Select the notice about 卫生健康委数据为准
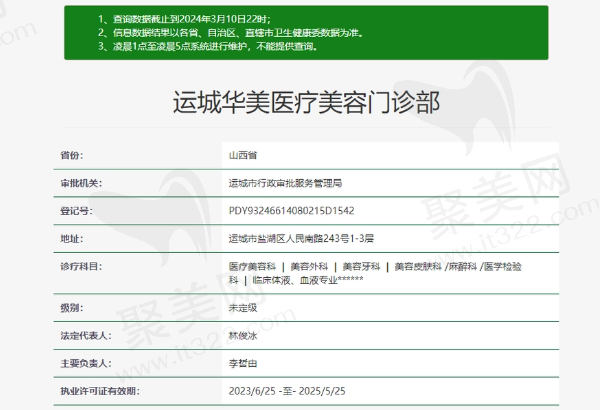 point(230,33)
